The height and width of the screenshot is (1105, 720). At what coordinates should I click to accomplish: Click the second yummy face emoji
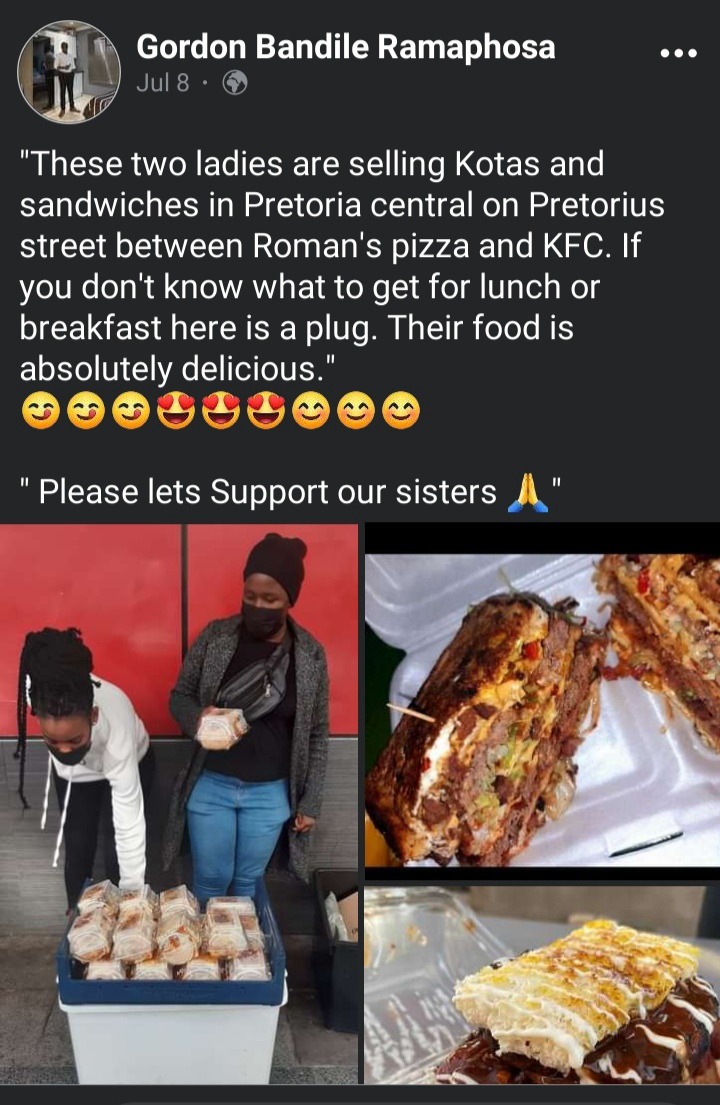click(x=86, y=411)
